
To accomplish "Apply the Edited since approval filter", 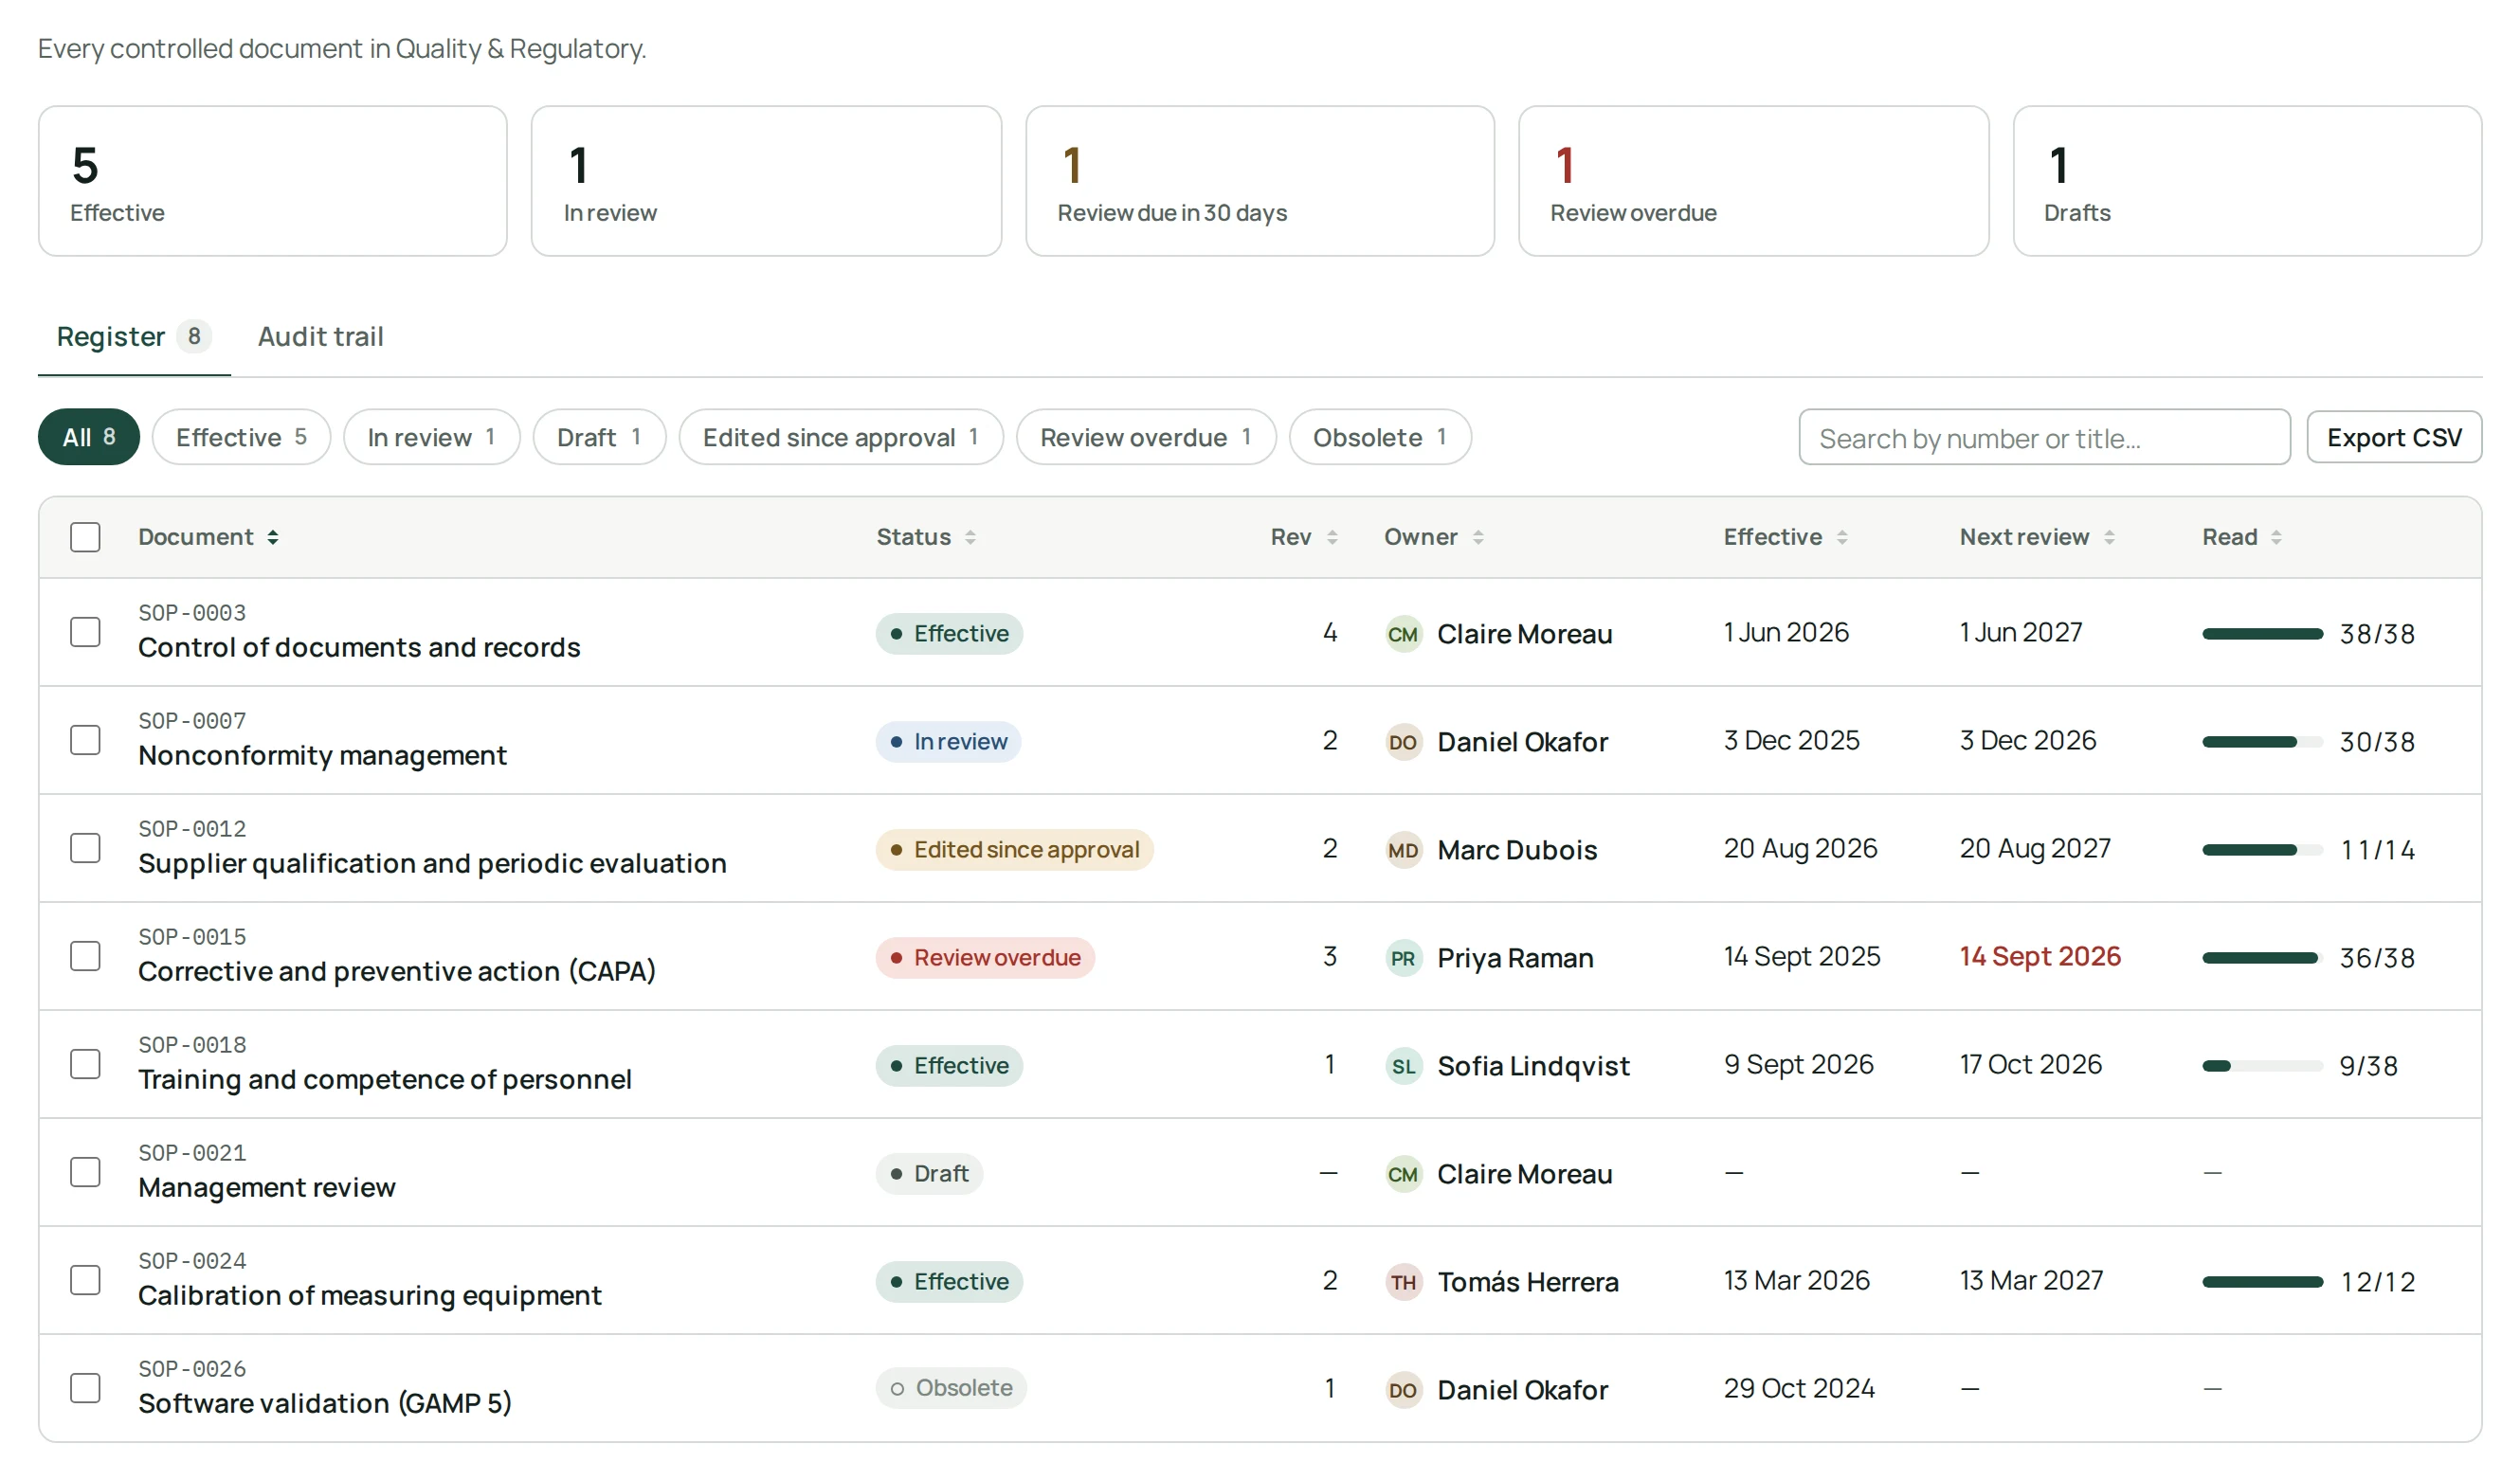I will coord(840,437).
